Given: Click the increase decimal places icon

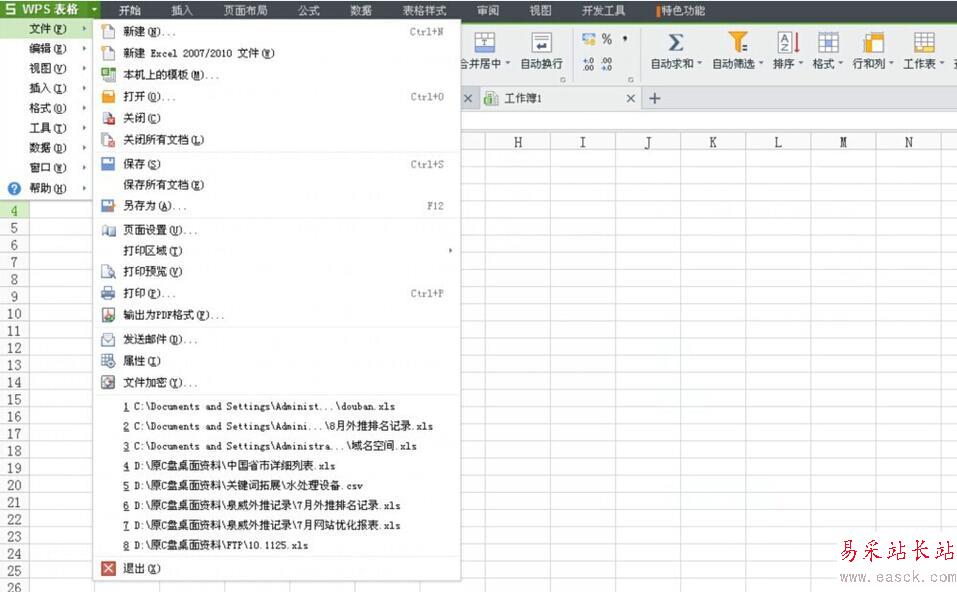Looking at the screenshot, I should 588,64.
